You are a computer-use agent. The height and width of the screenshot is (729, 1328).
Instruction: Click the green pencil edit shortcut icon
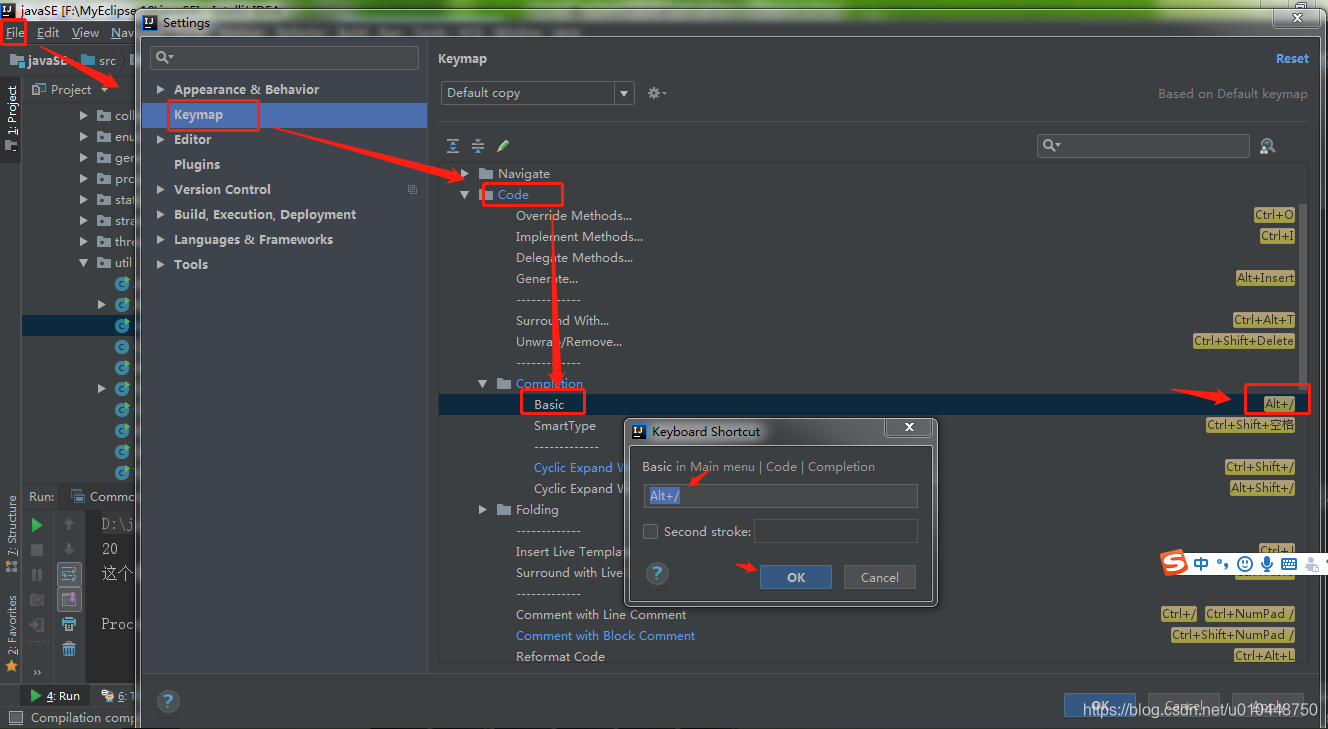point(503,146)
